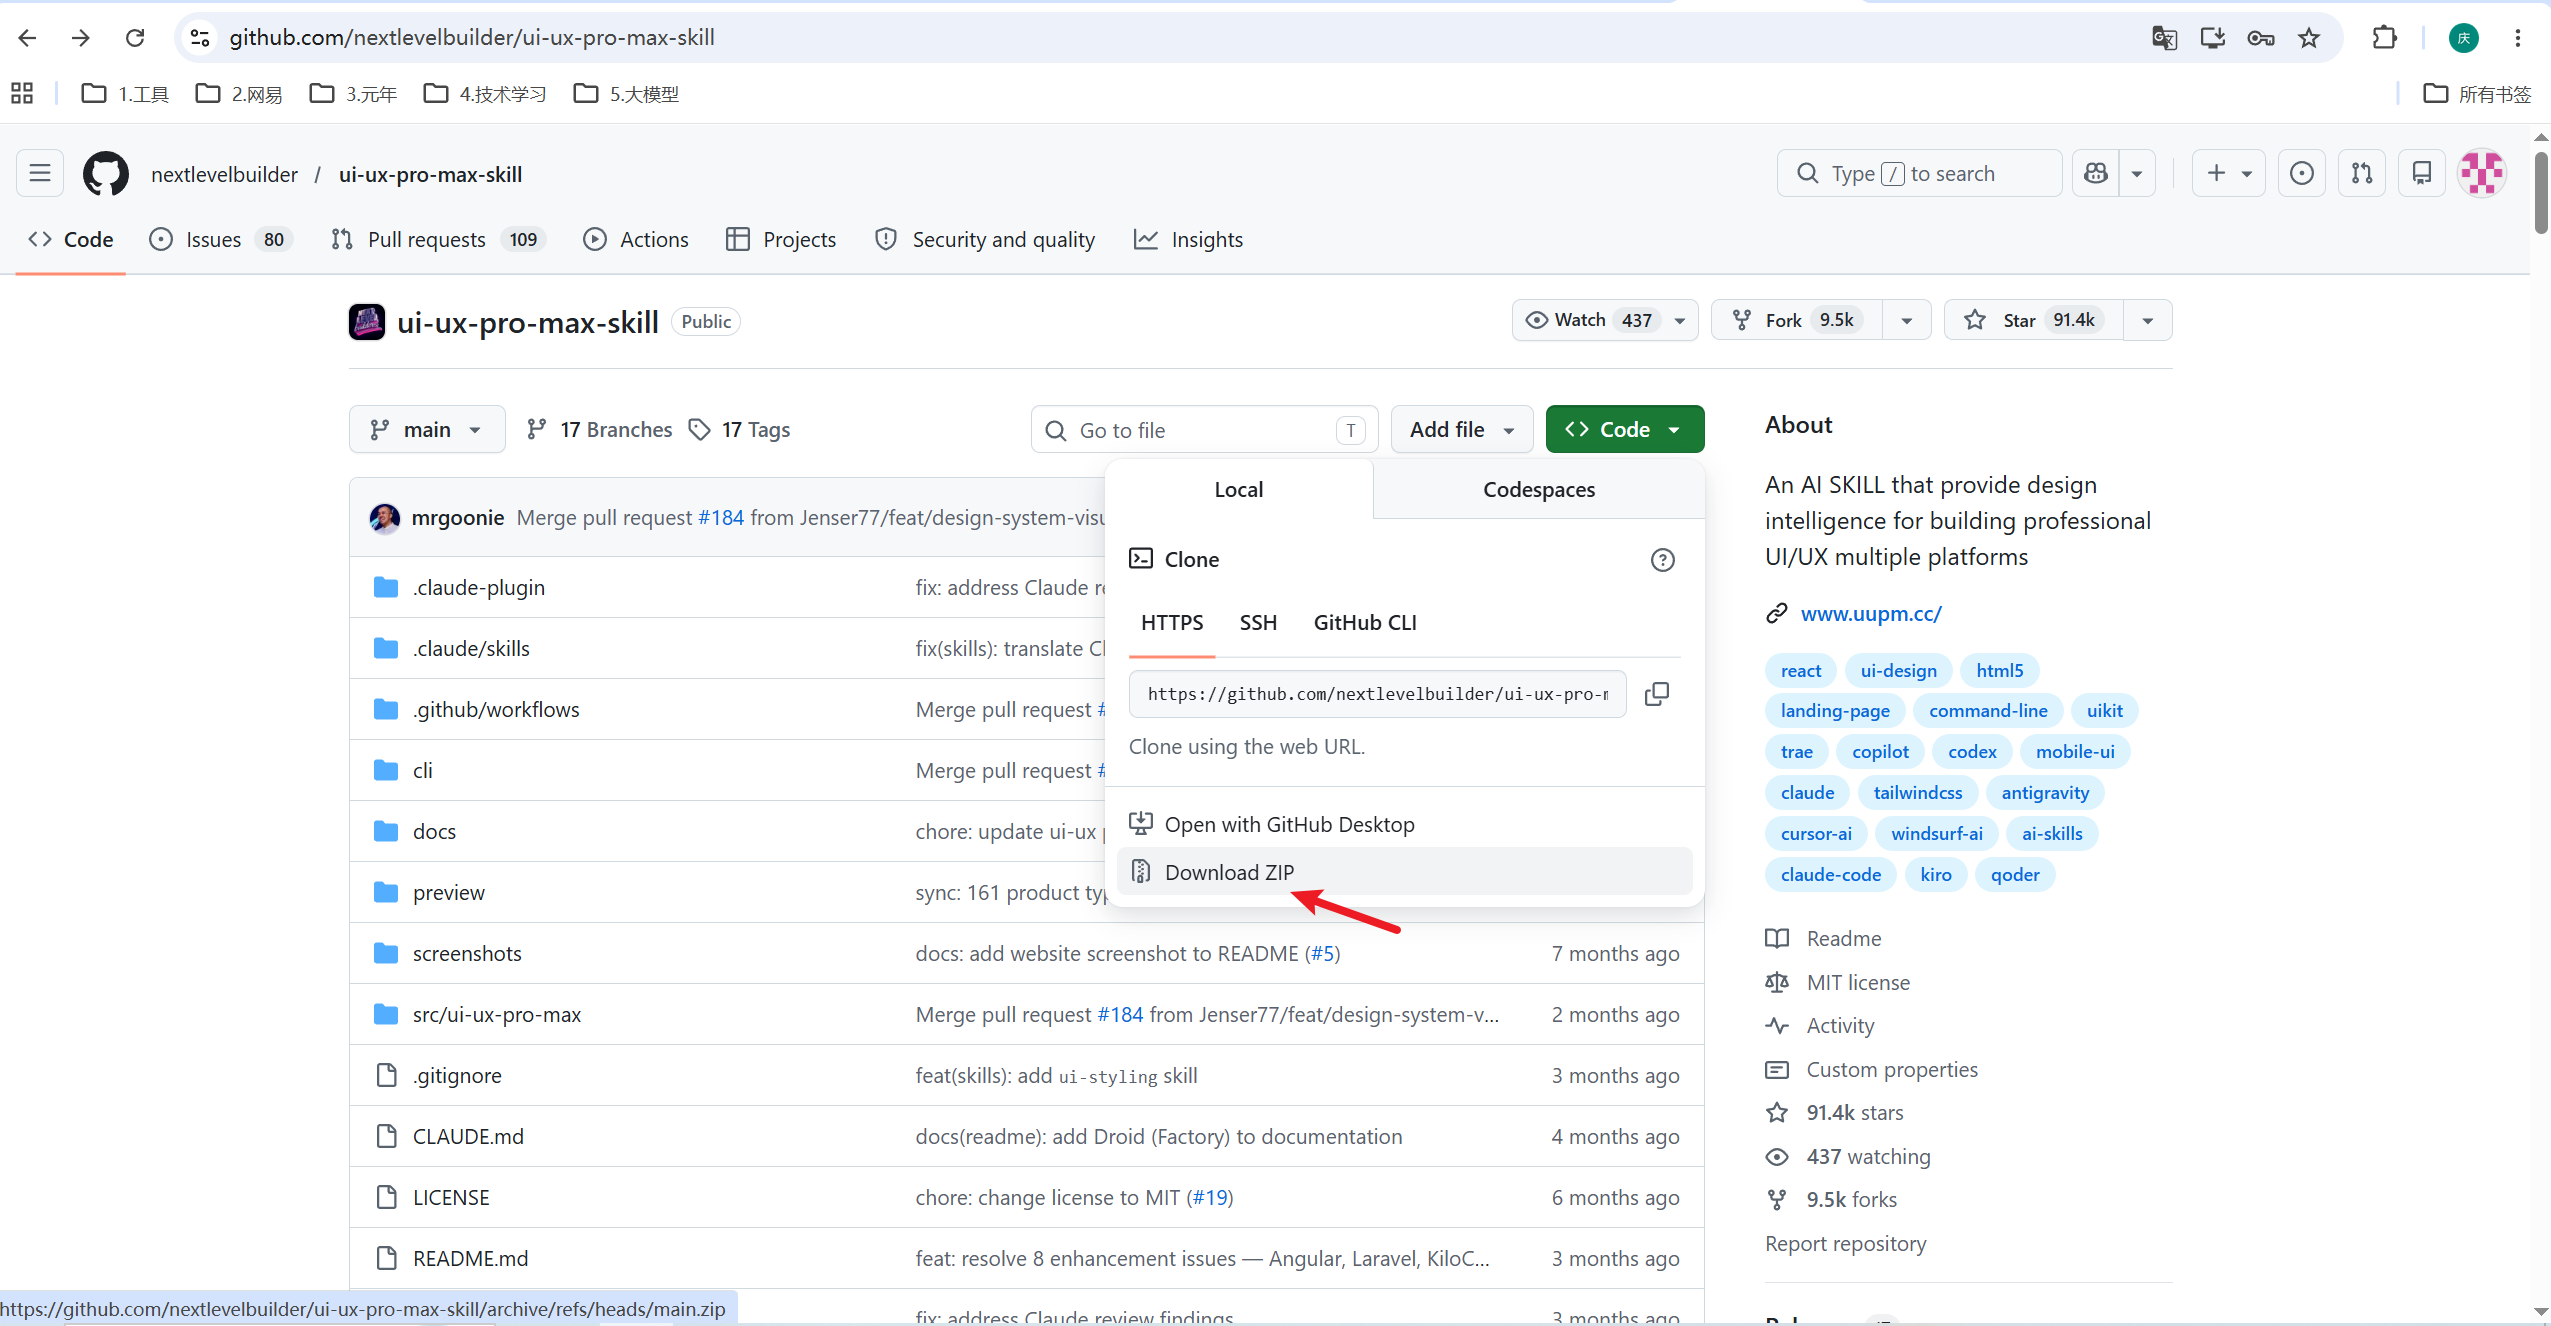This screenshot has width=2551, height=1326.
Task: Star the ui-ux-pro-max-skill repository
Action: 2033,320
